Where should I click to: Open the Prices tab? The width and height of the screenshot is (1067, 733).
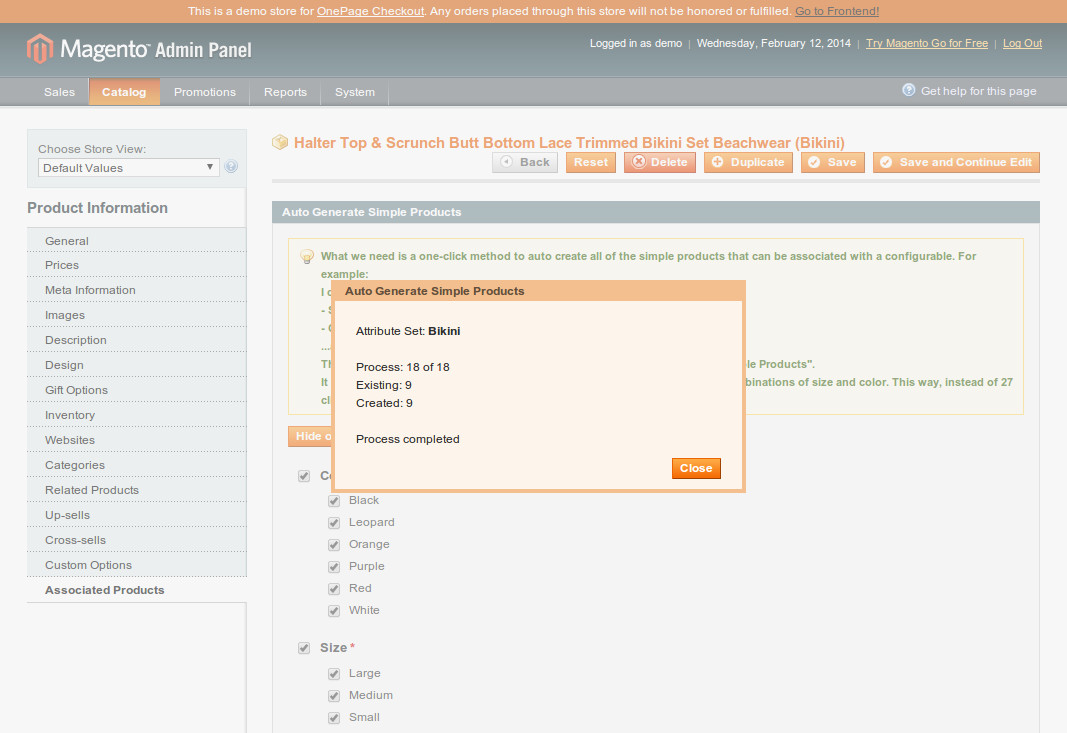coord(137,265)
